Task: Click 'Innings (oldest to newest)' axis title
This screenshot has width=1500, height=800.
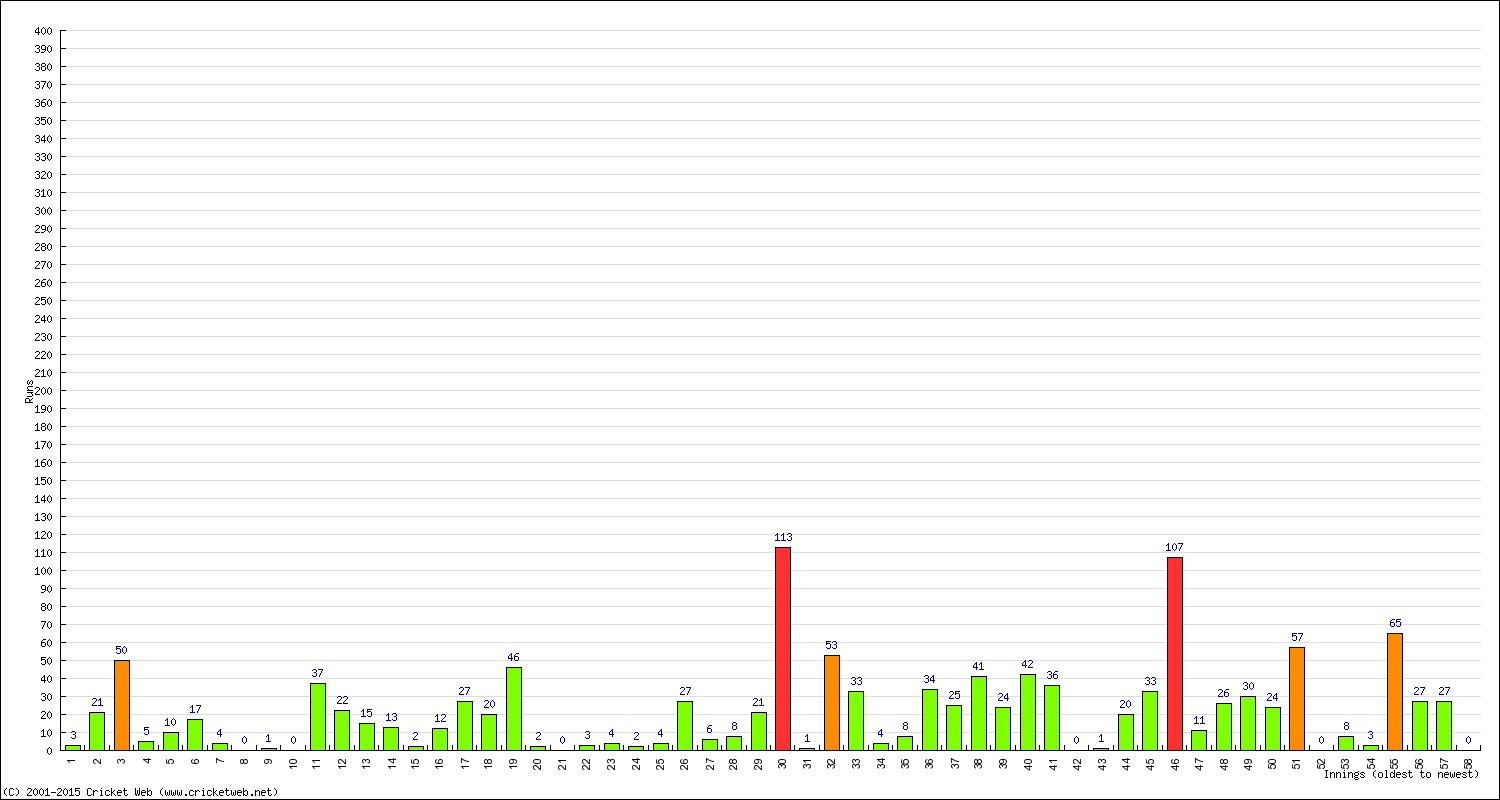Action: pyautogui.click(x=1401, y=775)
